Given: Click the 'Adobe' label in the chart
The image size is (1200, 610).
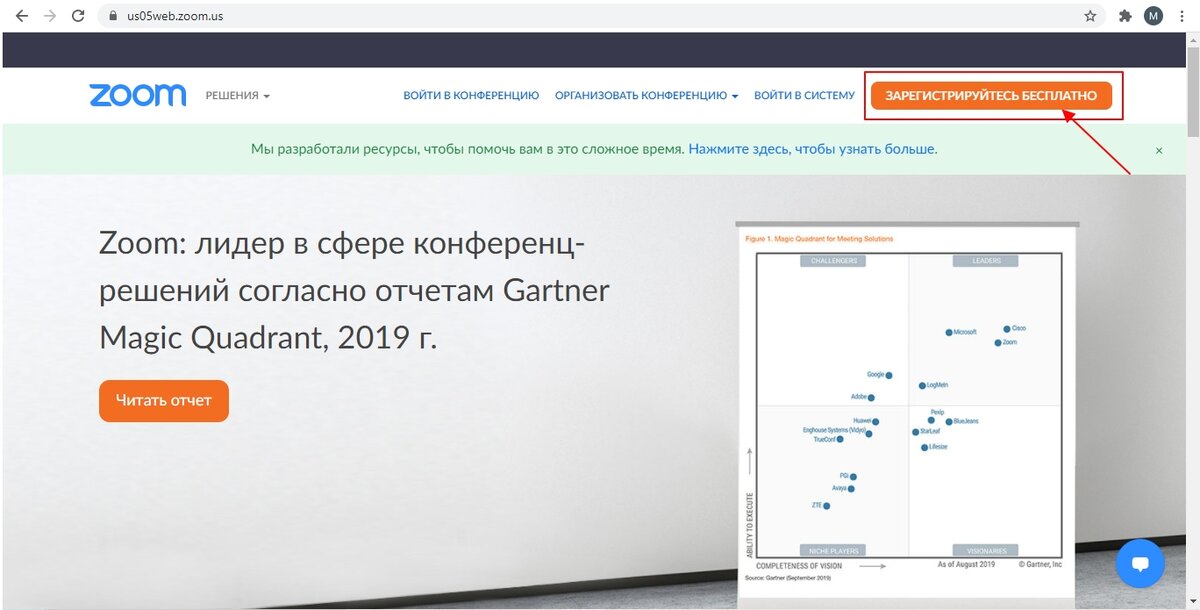Looking at the screenshot, I should [858, 397].
